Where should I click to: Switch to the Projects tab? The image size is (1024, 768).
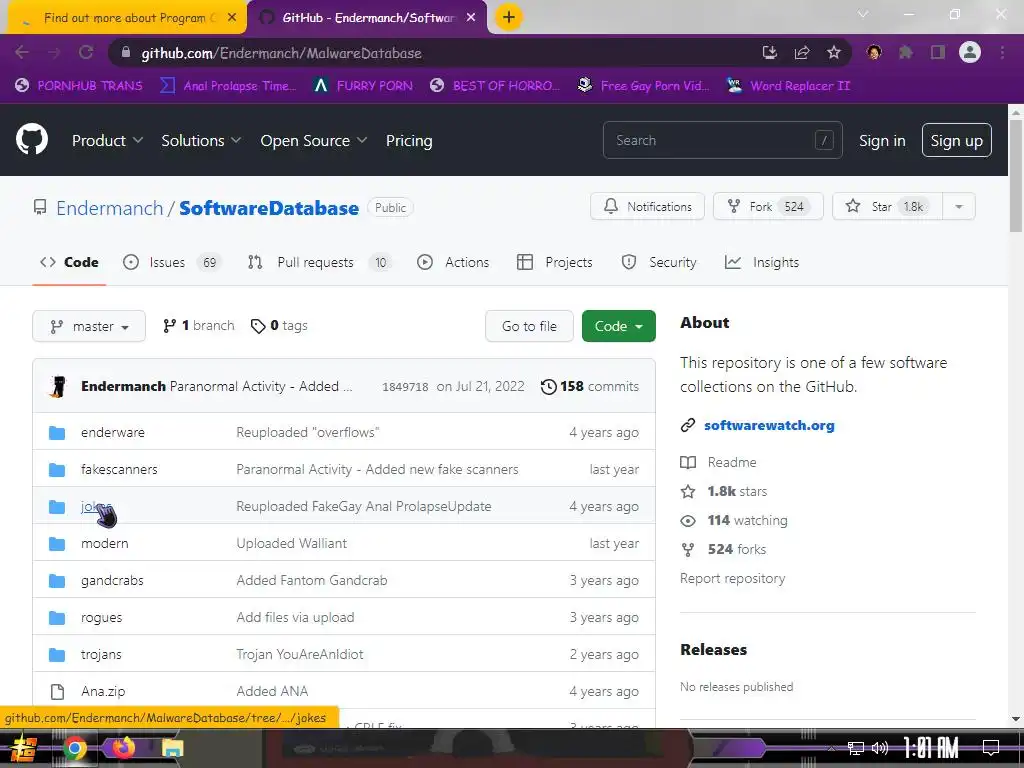pyautogui.click(x=554, y=262)
